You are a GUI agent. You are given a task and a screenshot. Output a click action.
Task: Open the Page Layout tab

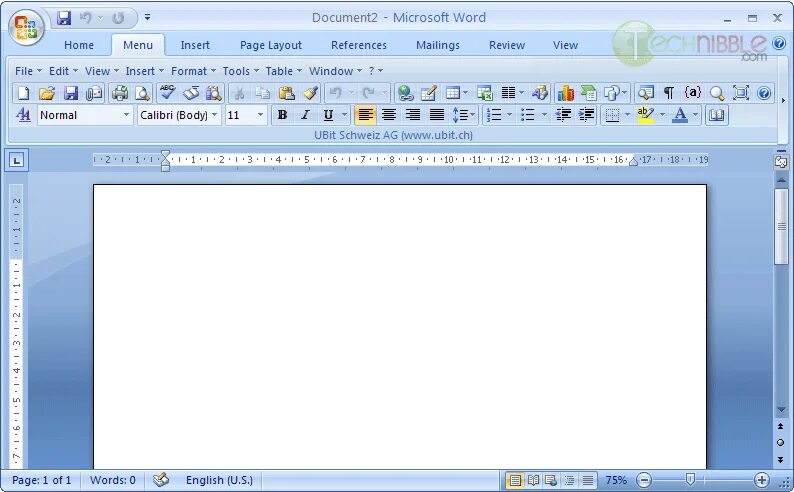[x=271, y=45]
